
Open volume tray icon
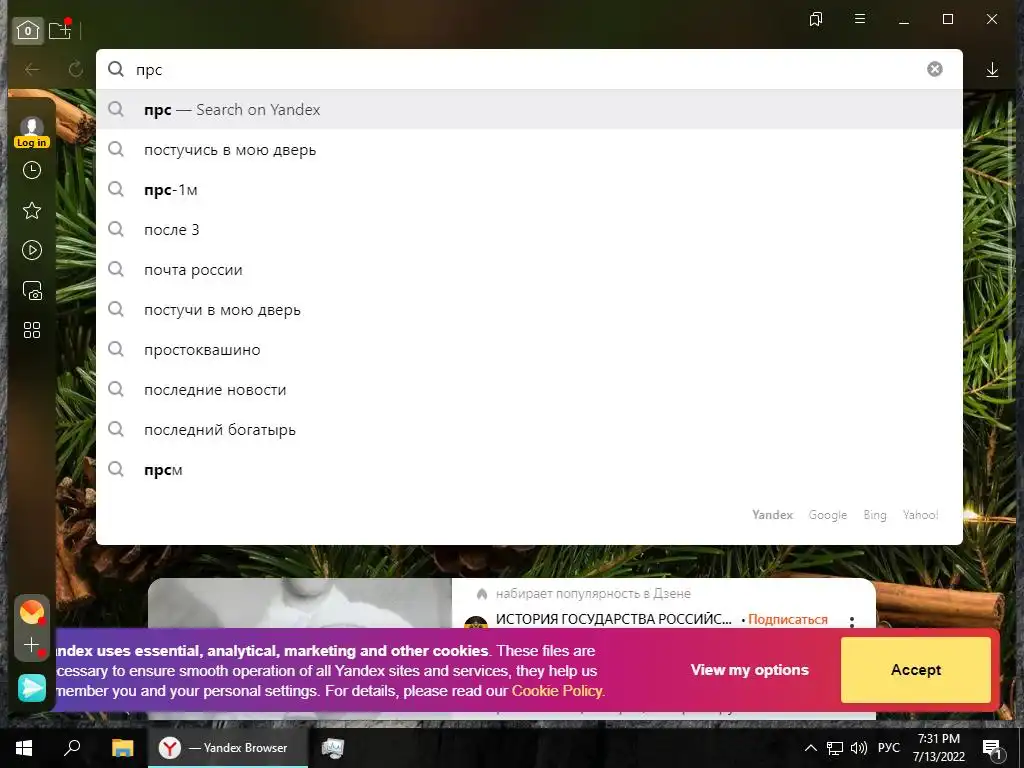859,748
